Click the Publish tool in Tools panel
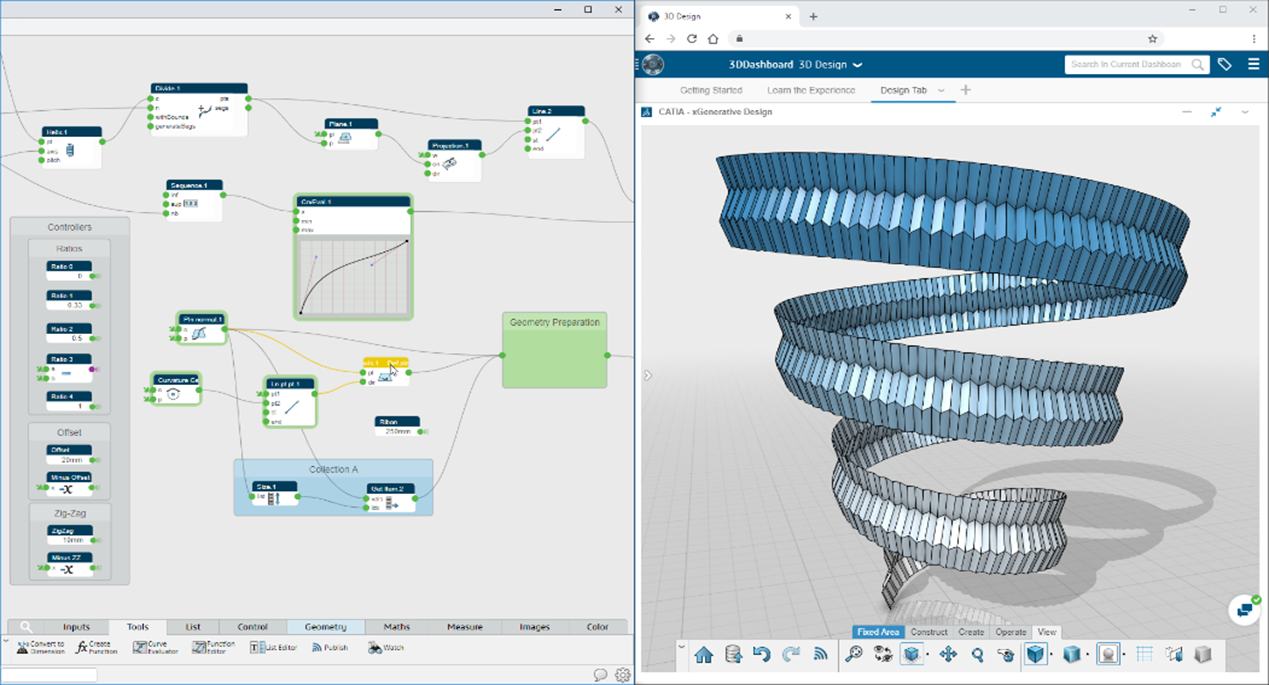The height and width of the screenshot is (685, 1269). click(x=329, y=648)
